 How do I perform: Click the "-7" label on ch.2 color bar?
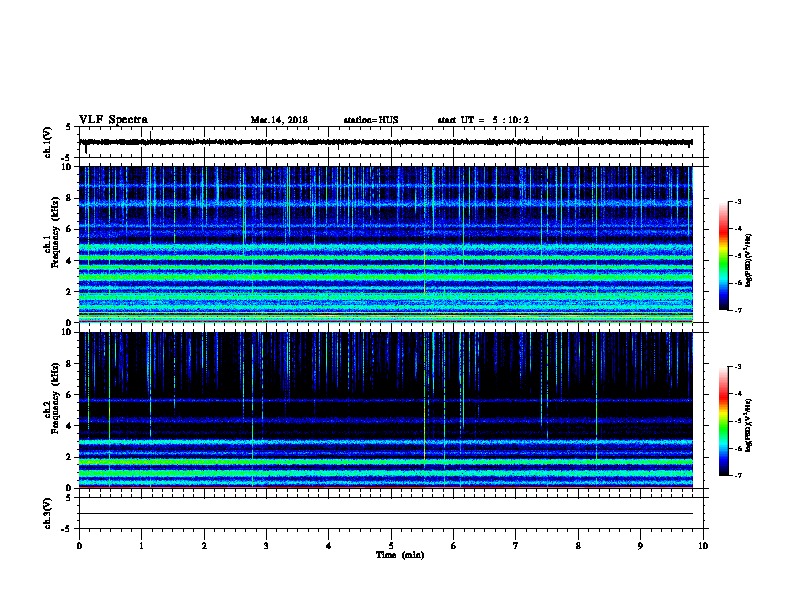[x=737, y=475]
